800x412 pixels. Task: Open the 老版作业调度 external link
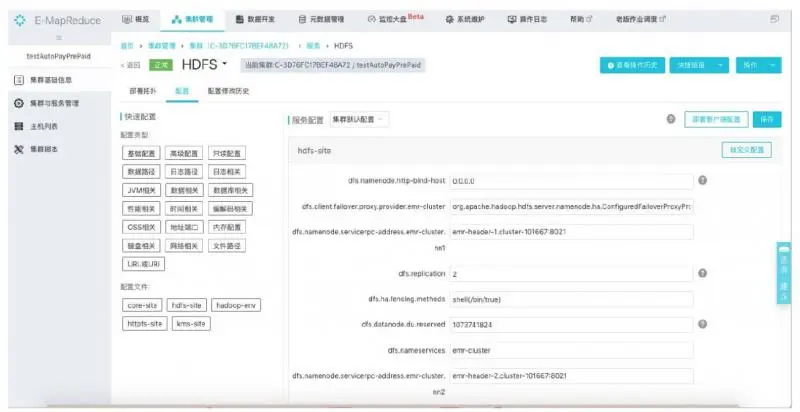(641, 19)
